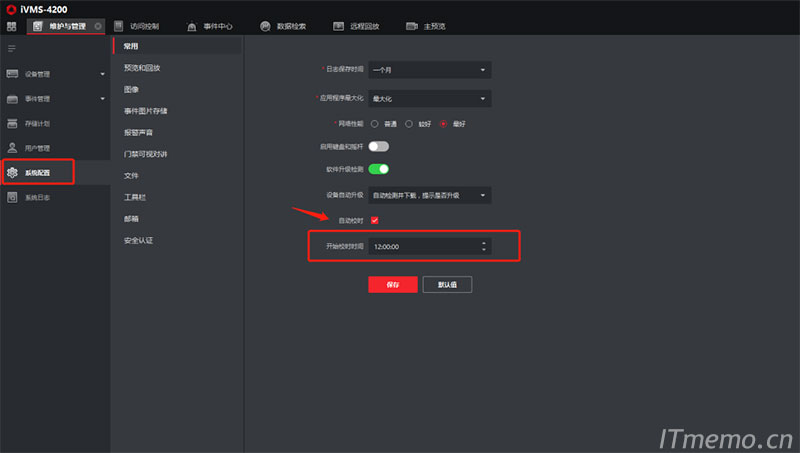
Task: Collapse the sidebar with the hamburger icon
Action: tap(12, 48)
